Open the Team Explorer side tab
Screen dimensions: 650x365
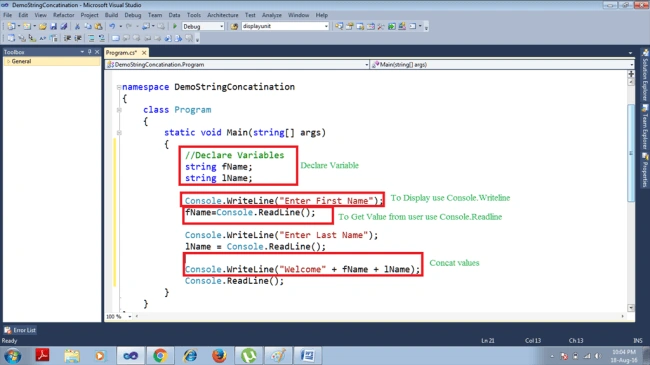(x=645, y=127)
